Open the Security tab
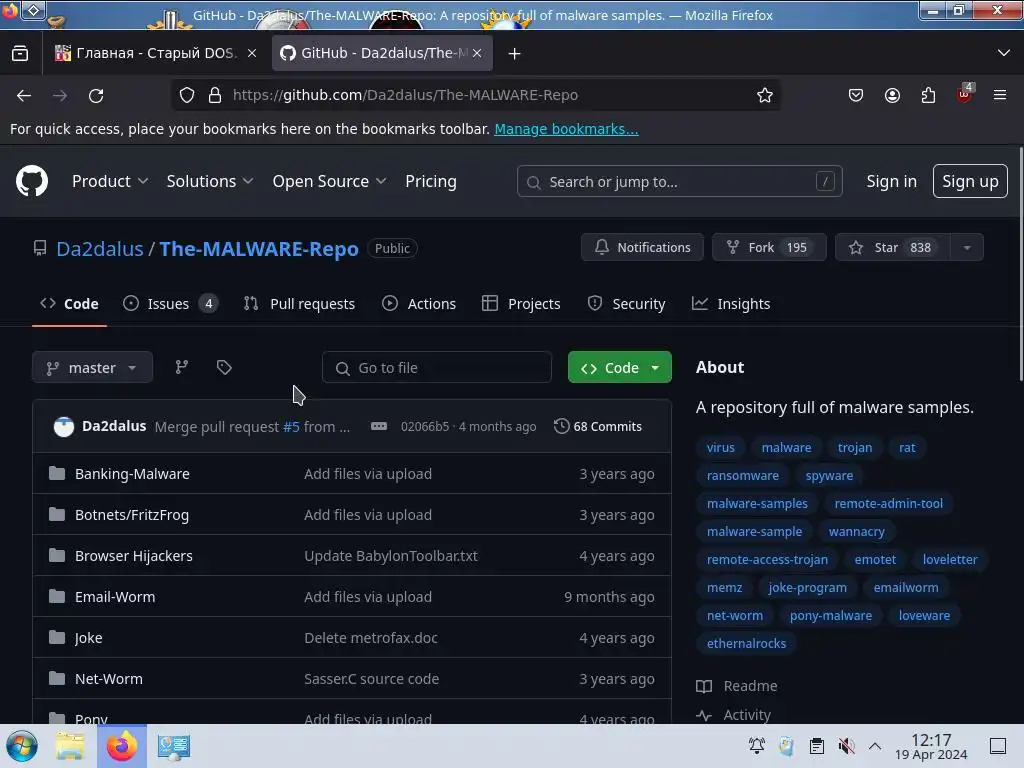Image resolution: width=1024 pixels, height=768 pixels. pyautogui.click(x=626, y=304)
